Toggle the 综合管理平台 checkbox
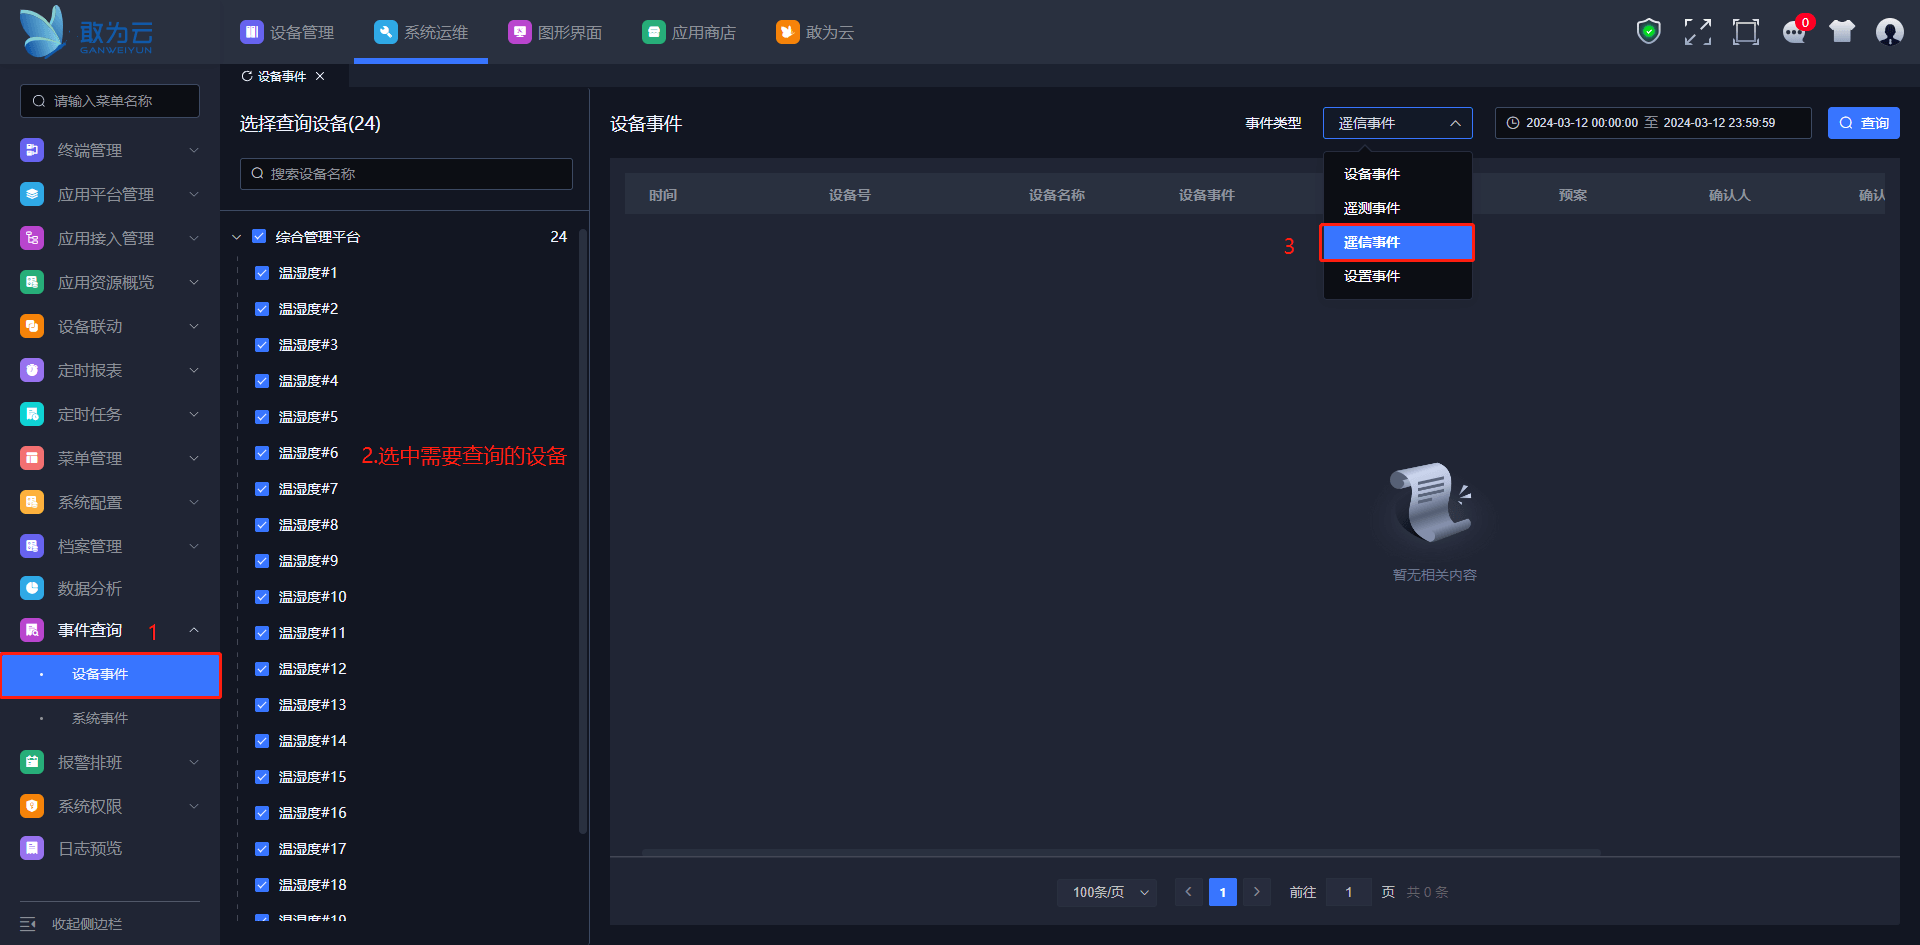 coord(259,237)
